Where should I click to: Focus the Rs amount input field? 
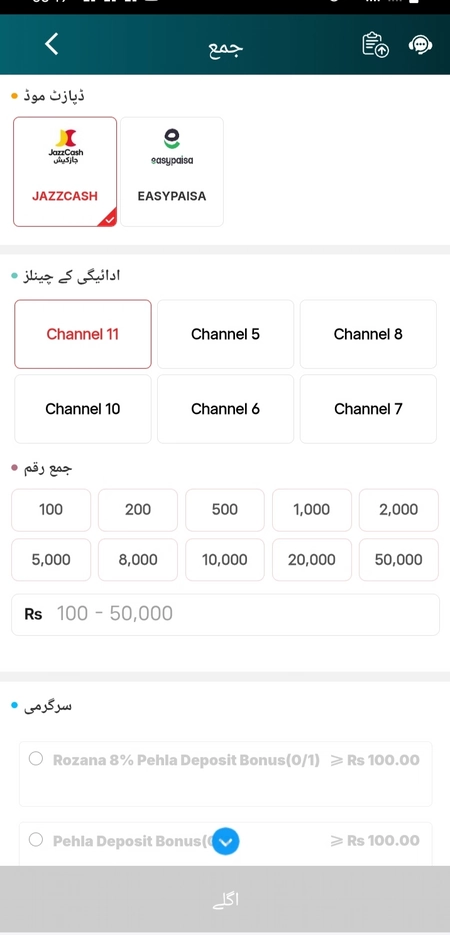[225, 614]
